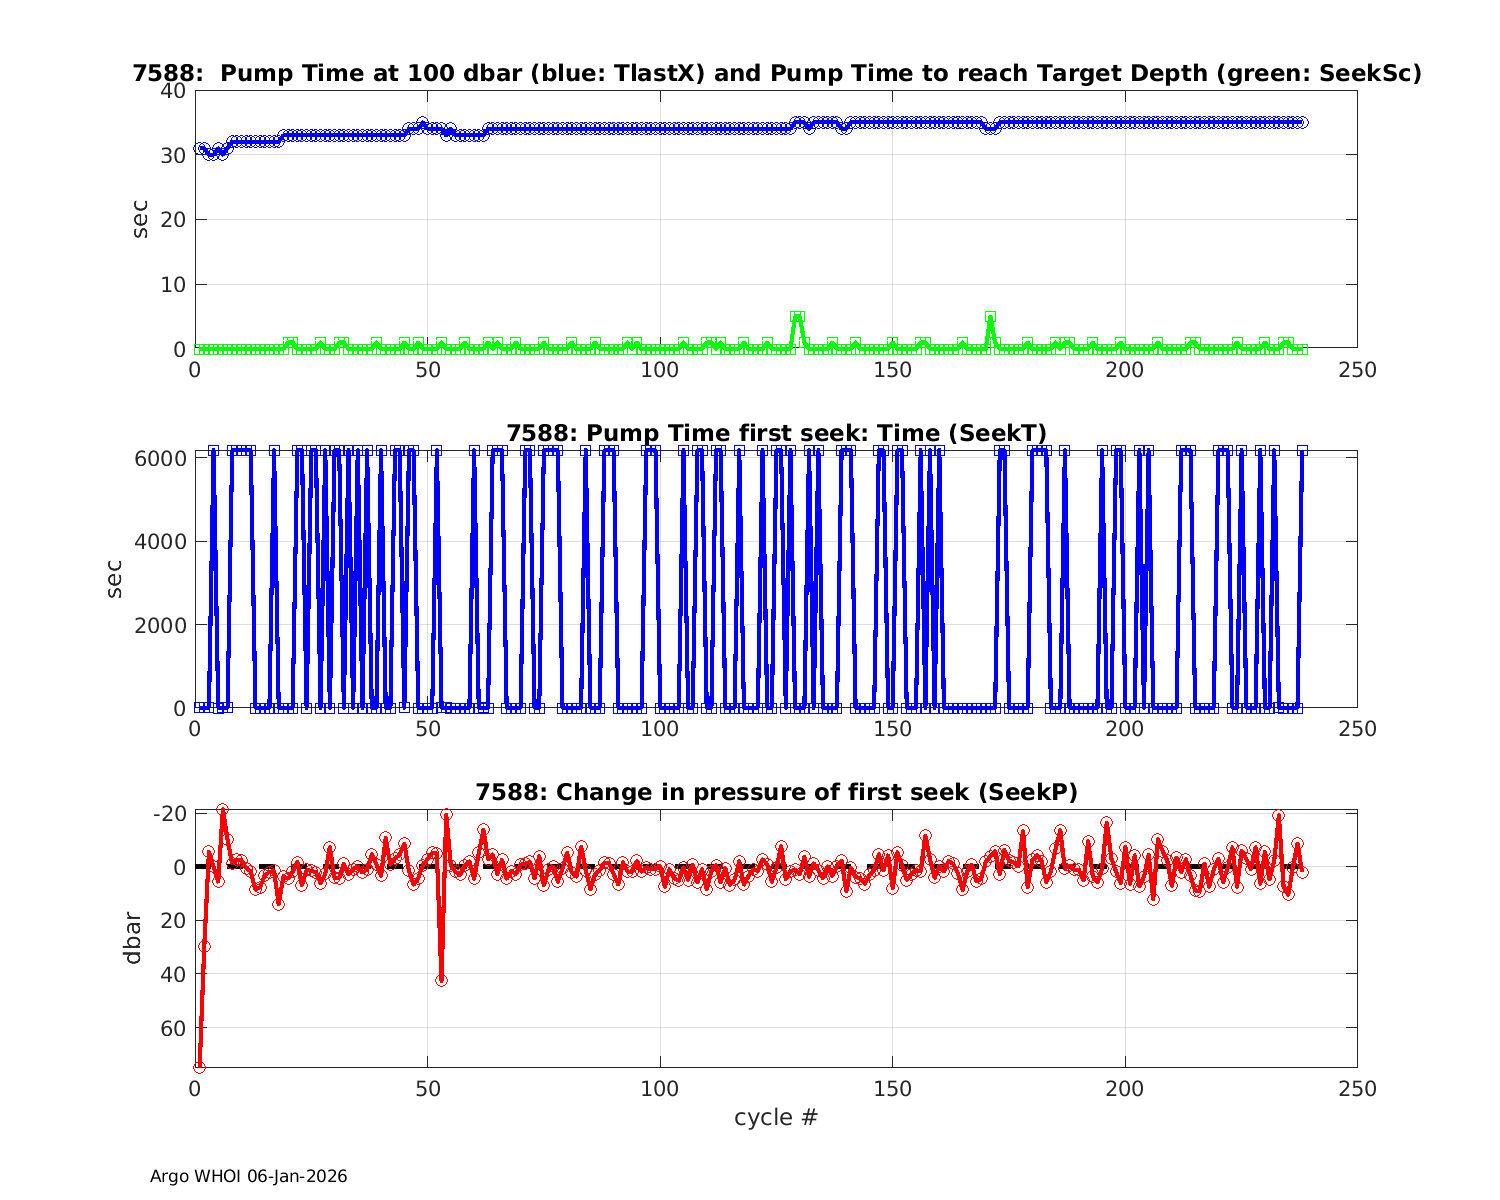
Task: Click the last blue circle marker in top plot
Action: pos(1302,122)
